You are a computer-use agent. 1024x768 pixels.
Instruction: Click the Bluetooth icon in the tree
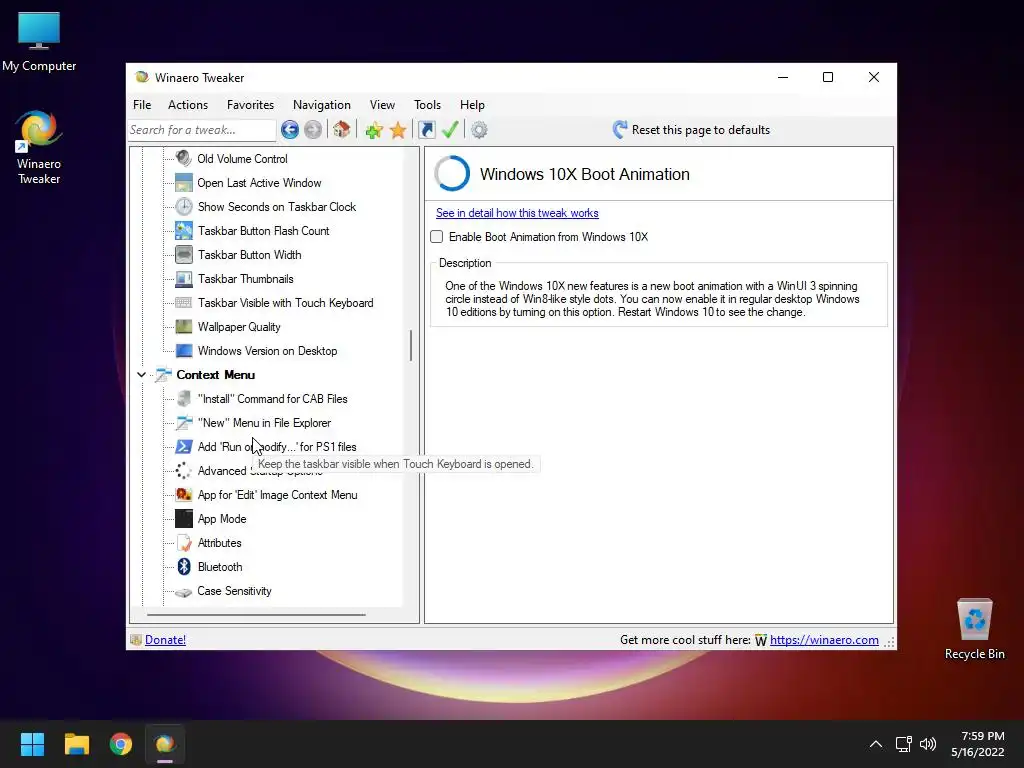[184, 567]
